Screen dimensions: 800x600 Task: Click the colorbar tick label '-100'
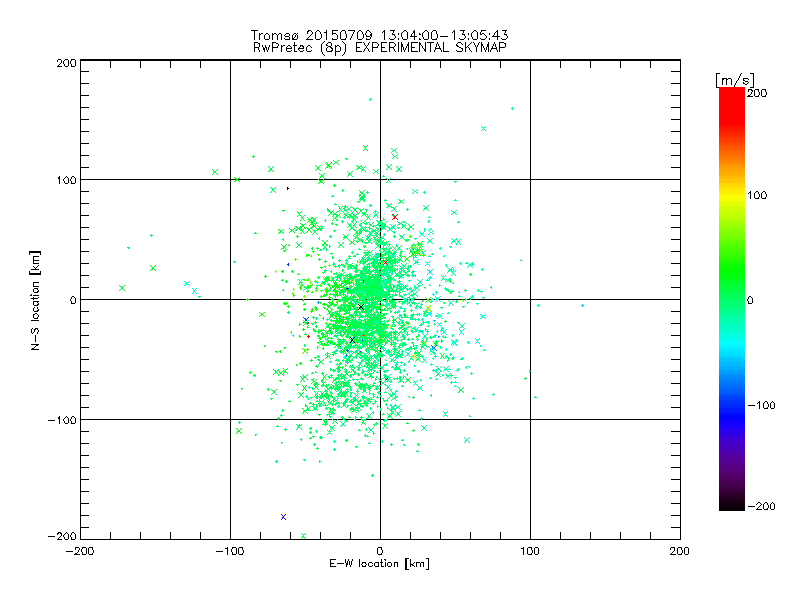pos(761,405)
